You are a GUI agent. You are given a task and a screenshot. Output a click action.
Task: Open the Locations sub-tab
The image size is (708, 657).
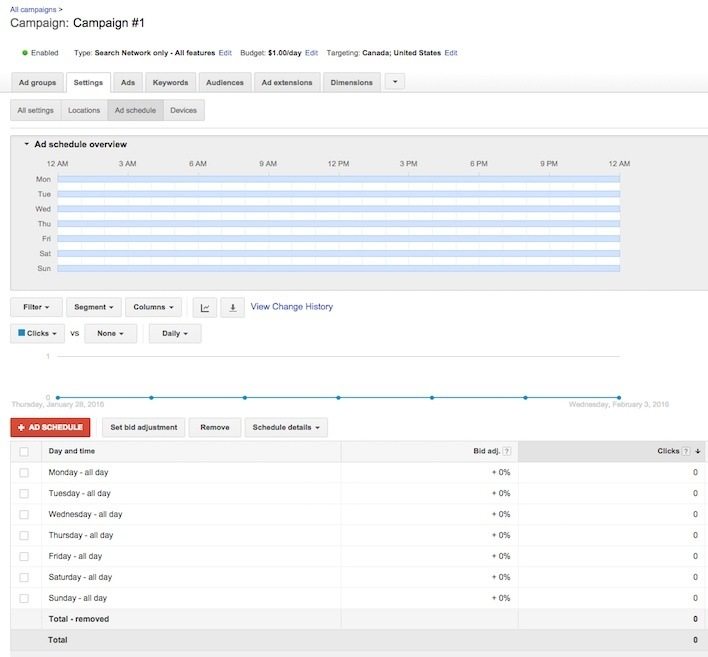coord(84,110)
